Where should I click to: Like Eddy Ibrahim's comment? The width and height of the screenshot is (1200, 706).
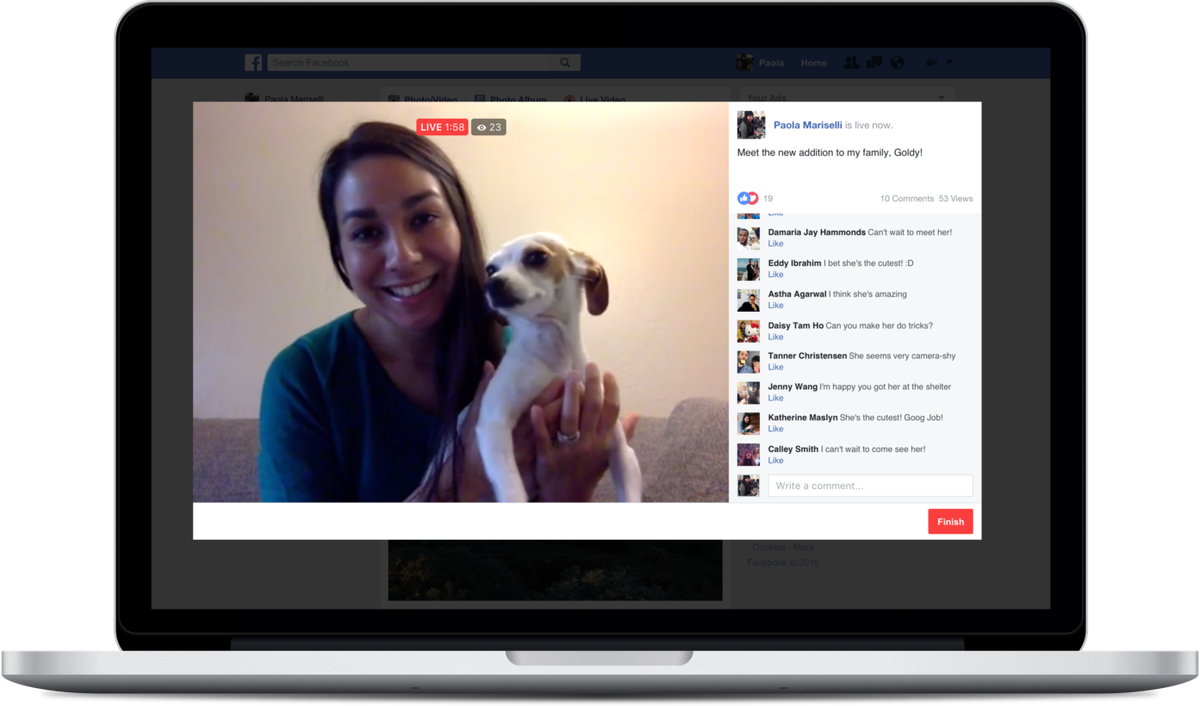(x=776, y=274)
